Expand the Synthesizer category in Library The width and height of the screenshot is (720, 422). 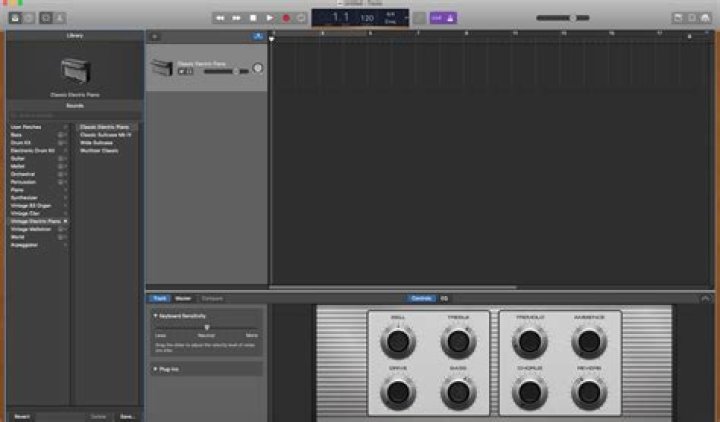click(x=24, y=197)
